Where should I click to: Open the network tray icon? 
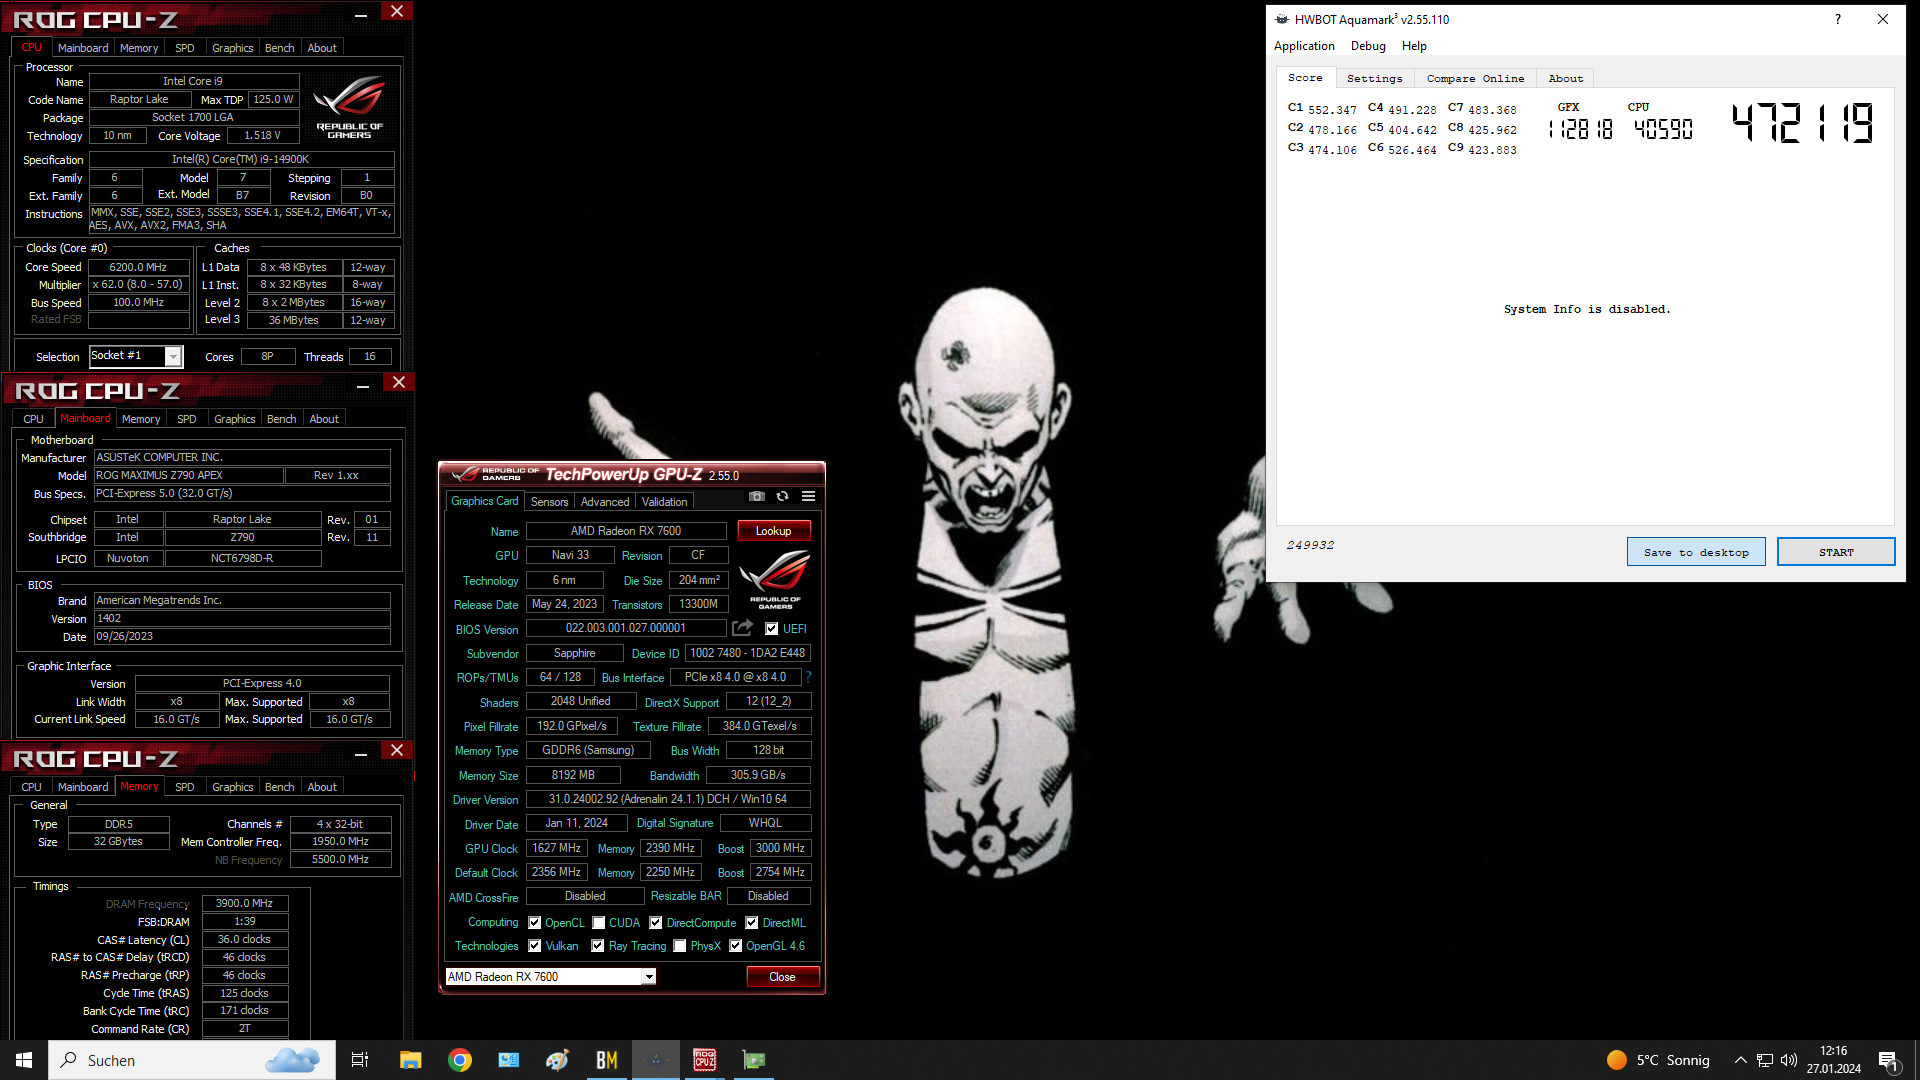pos(1765,1060)
